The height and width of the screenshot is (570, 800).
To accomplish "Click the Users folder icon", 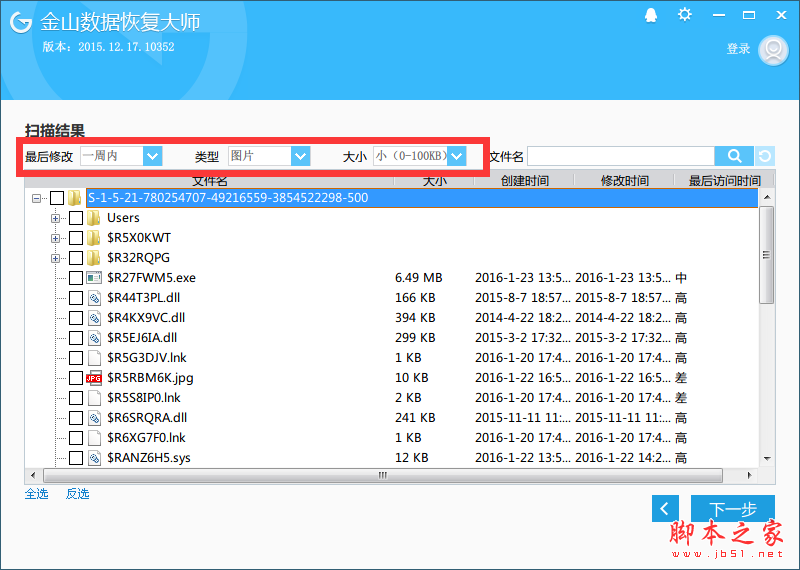I will pyautogui.click(x=93, y=218).
